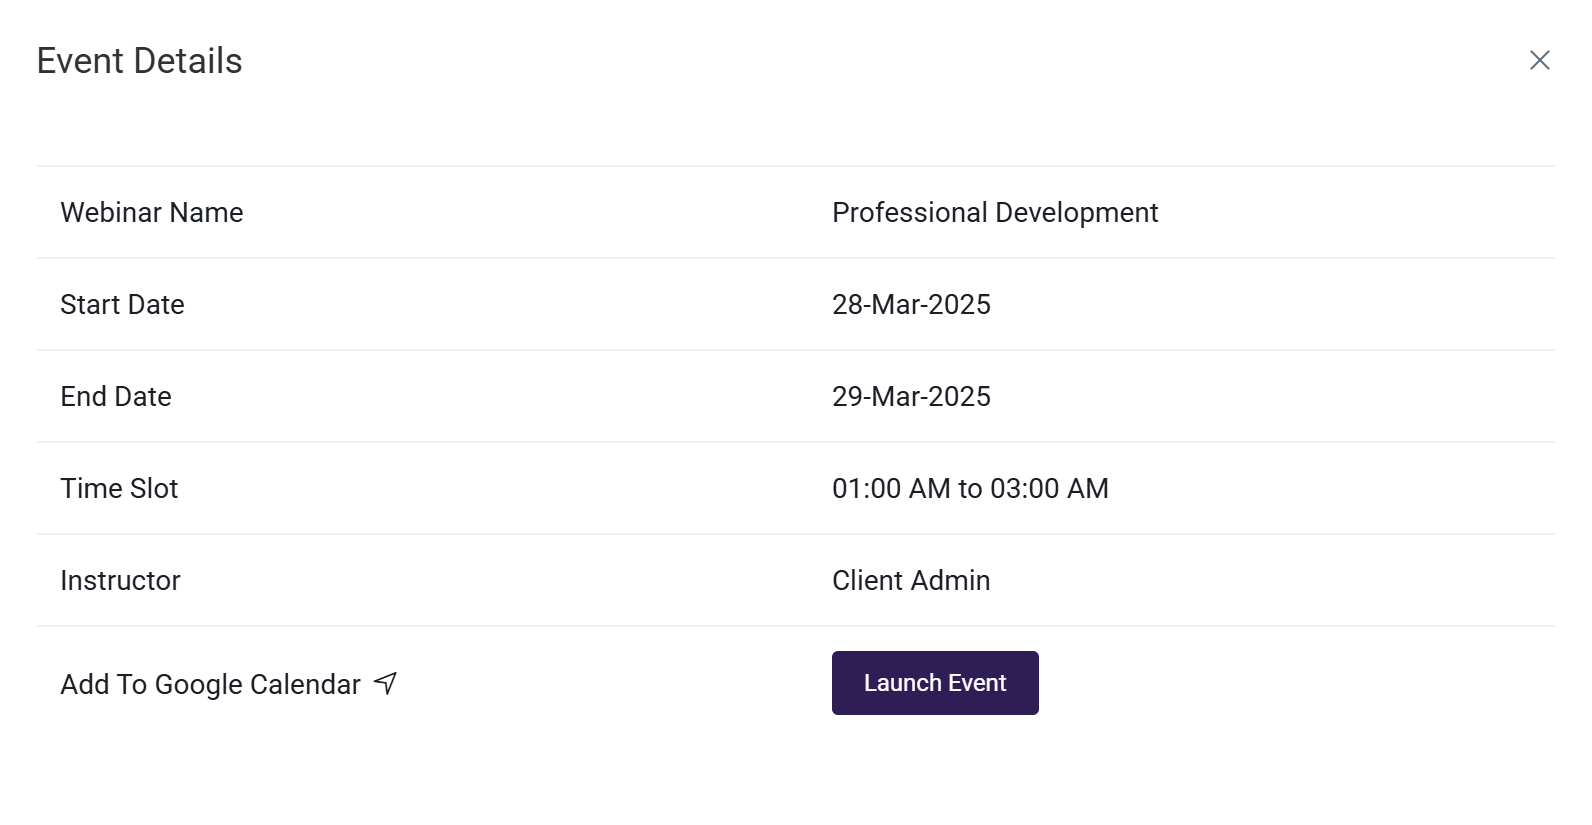Select the 01:00 AM start time
This screenshot has height=825, width=1592.
click(x=891, y=488)
